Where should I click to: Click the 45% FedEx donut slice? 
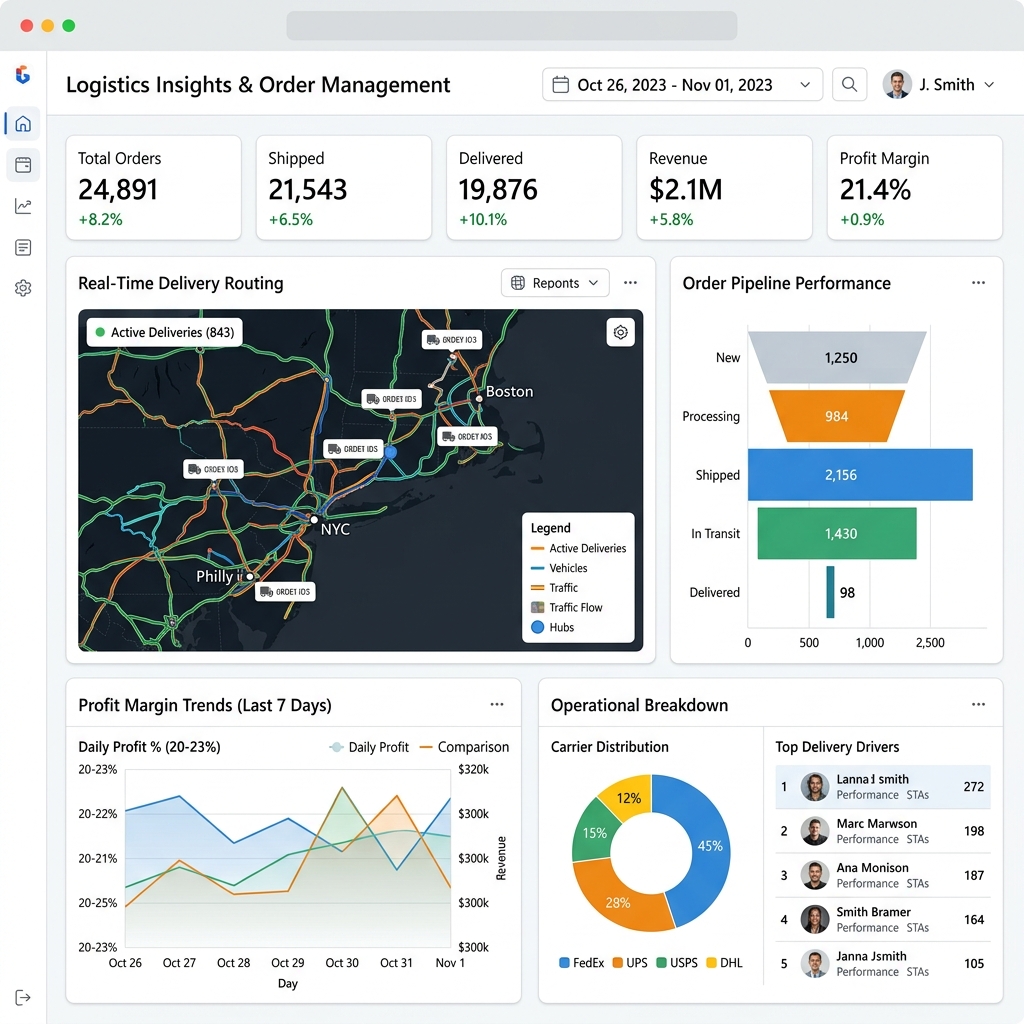click(709, 846)
